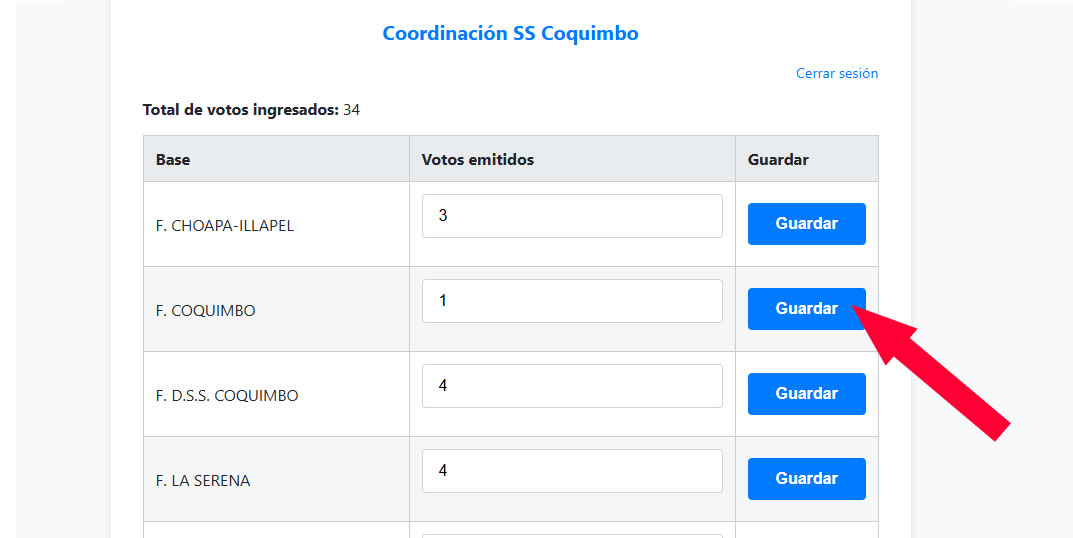Focus the F. CHOAPA-ILLAPEL votes field
Viewport: 1073px width, 538px height.
click(x=571, y=216)
